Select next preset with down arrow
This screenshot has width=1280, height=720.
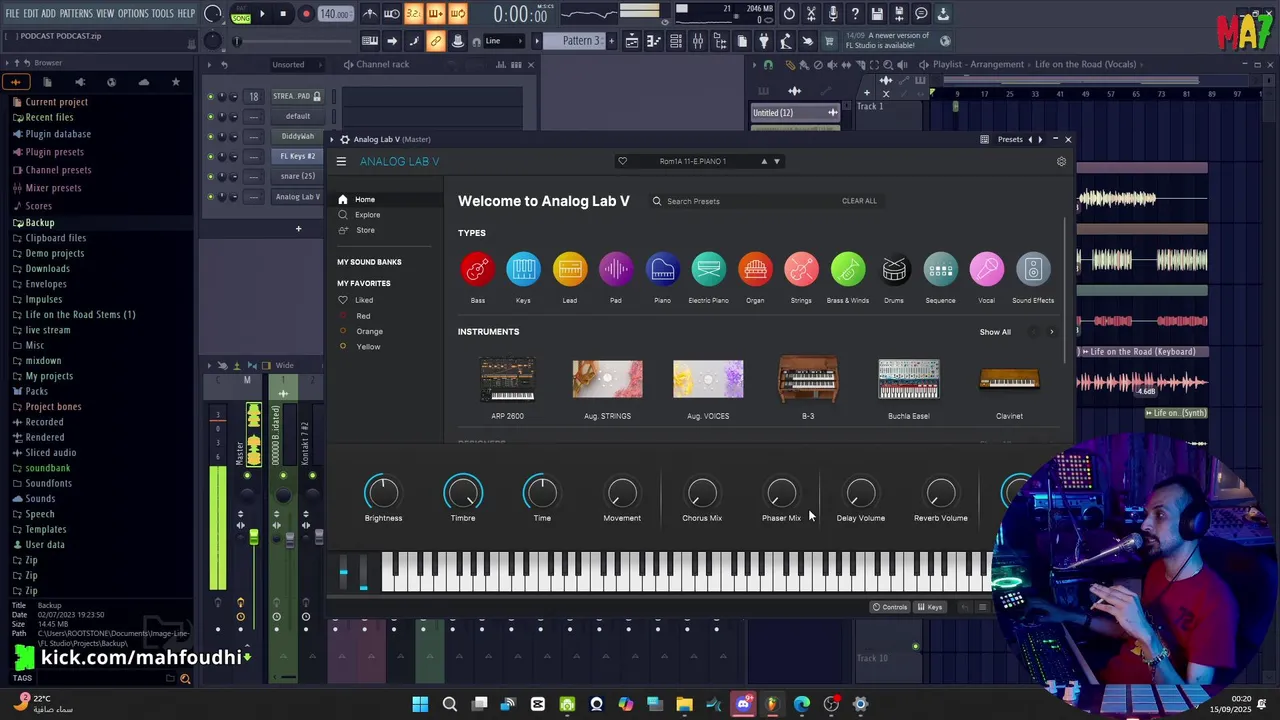777,161
